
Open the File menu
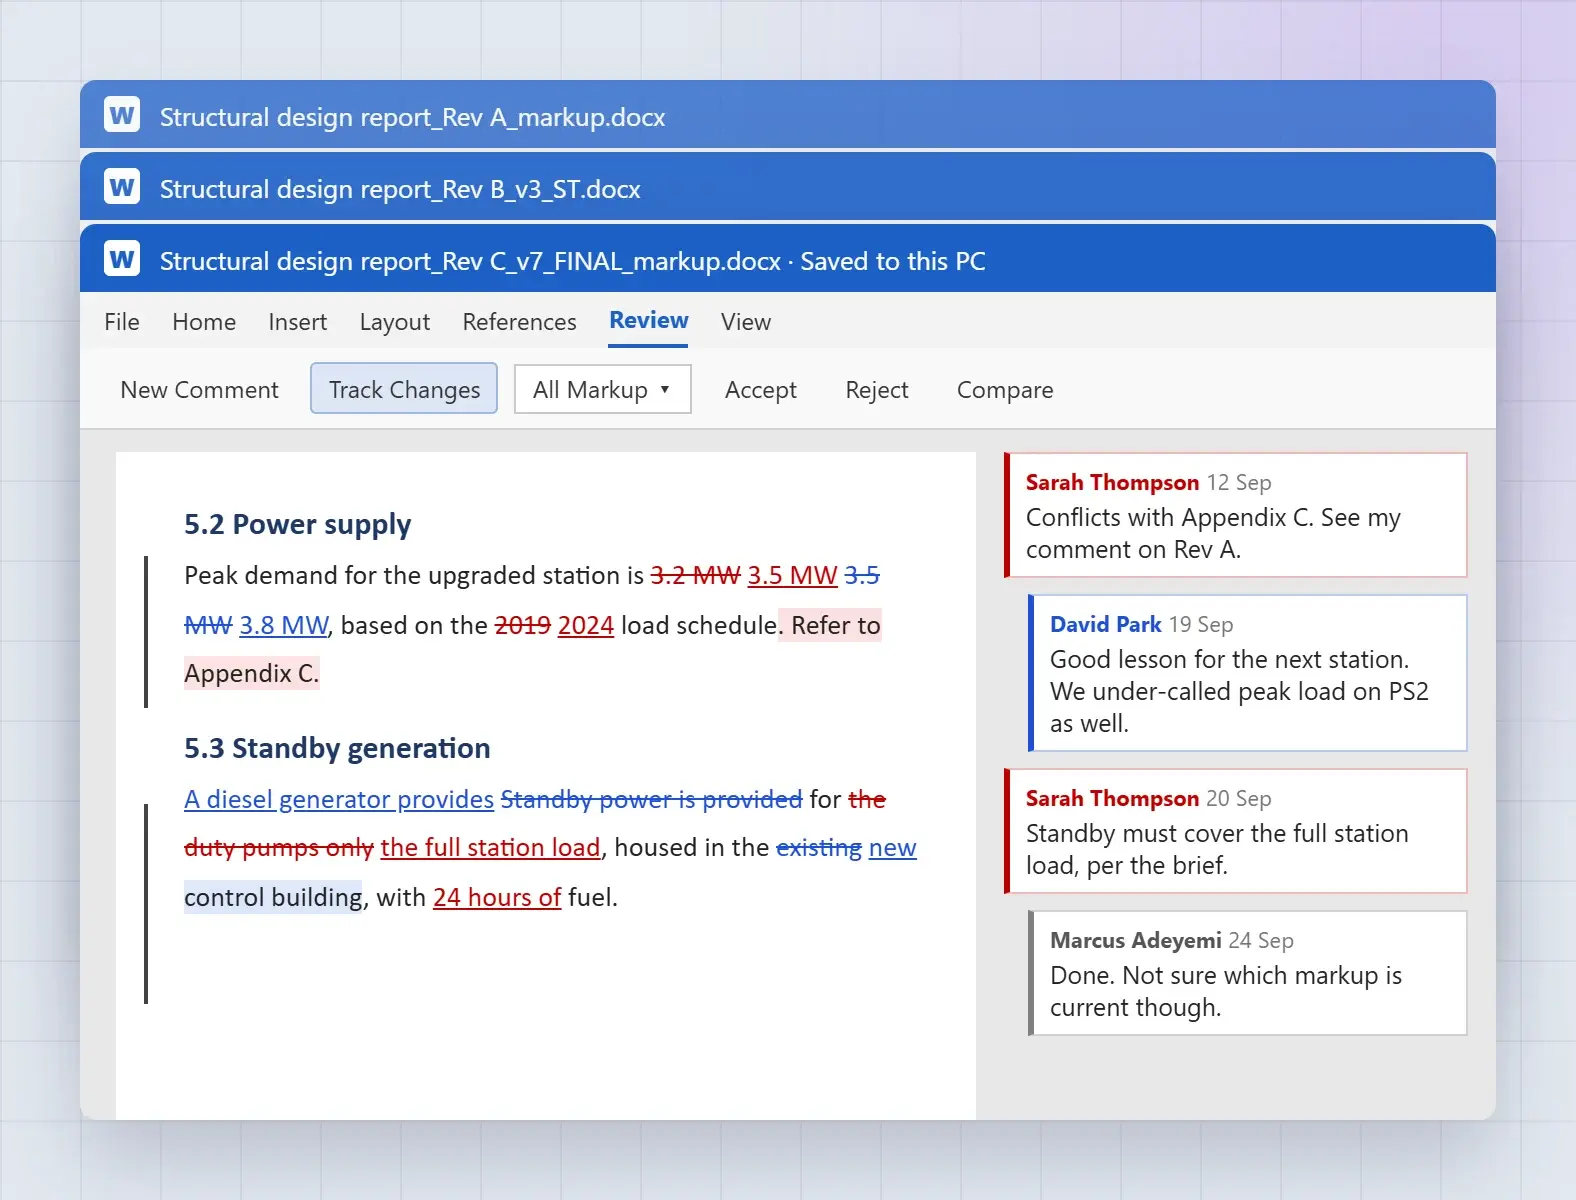[122, 322]
